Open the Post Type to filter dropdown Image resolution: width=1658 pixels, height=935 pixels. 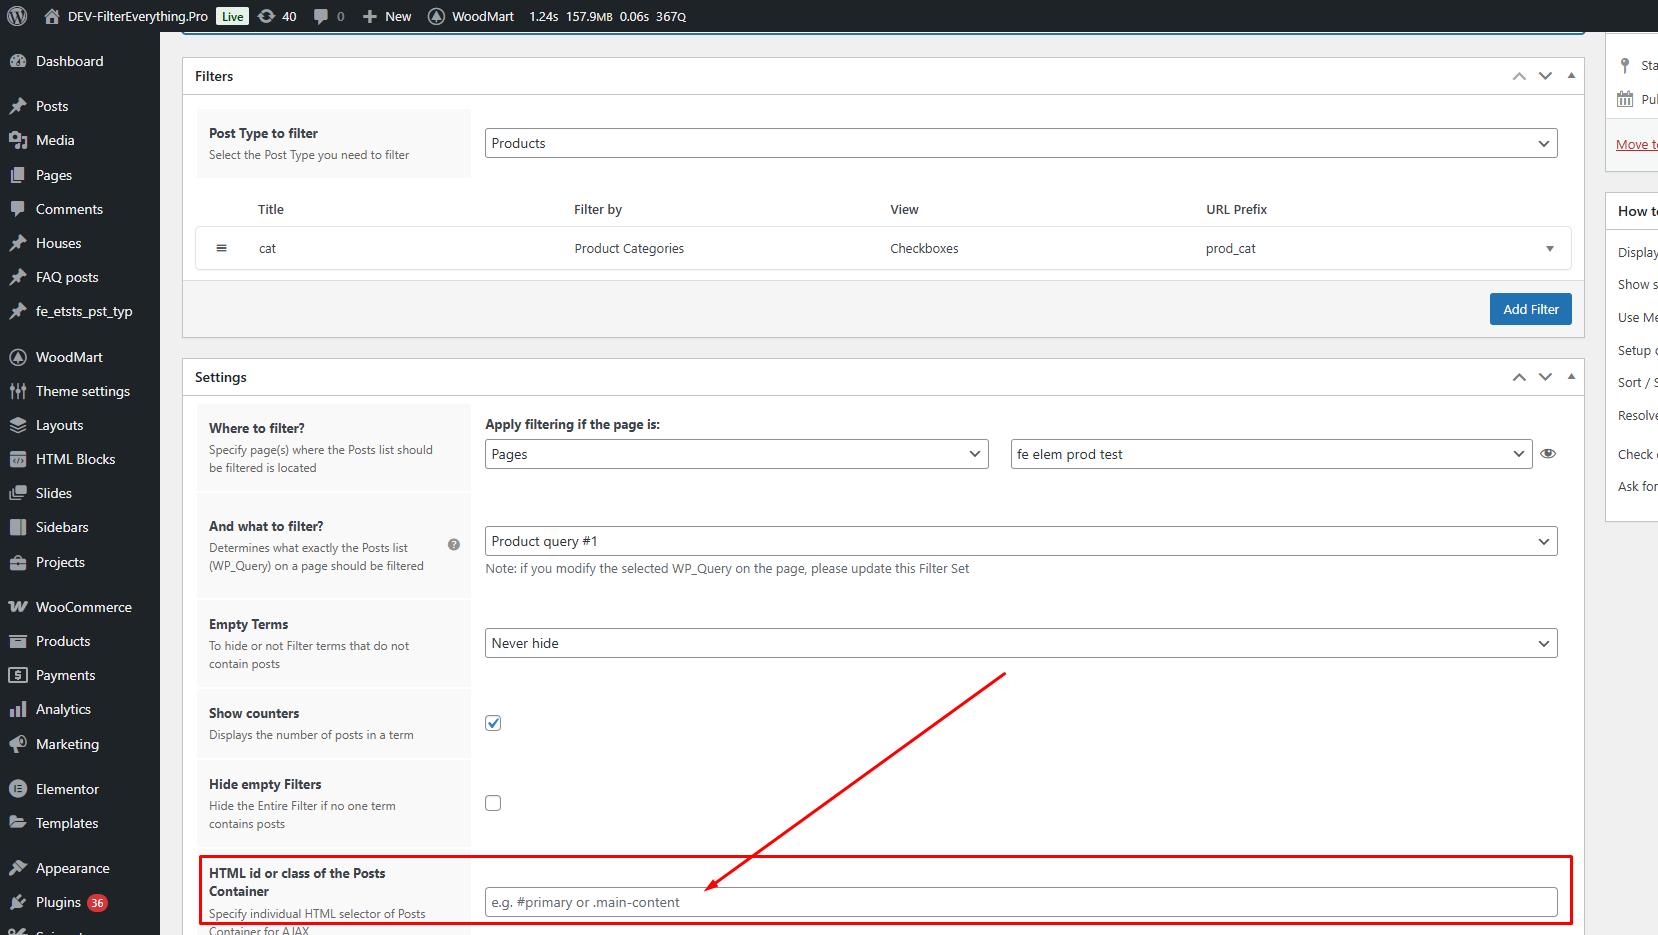pos(1021,143)
